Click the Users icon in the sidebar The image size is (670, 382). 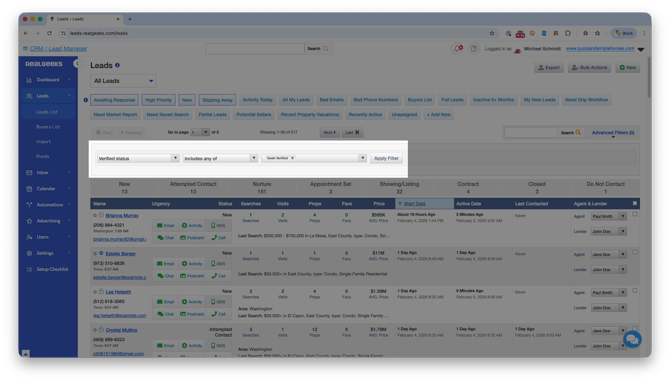point(29,237)
